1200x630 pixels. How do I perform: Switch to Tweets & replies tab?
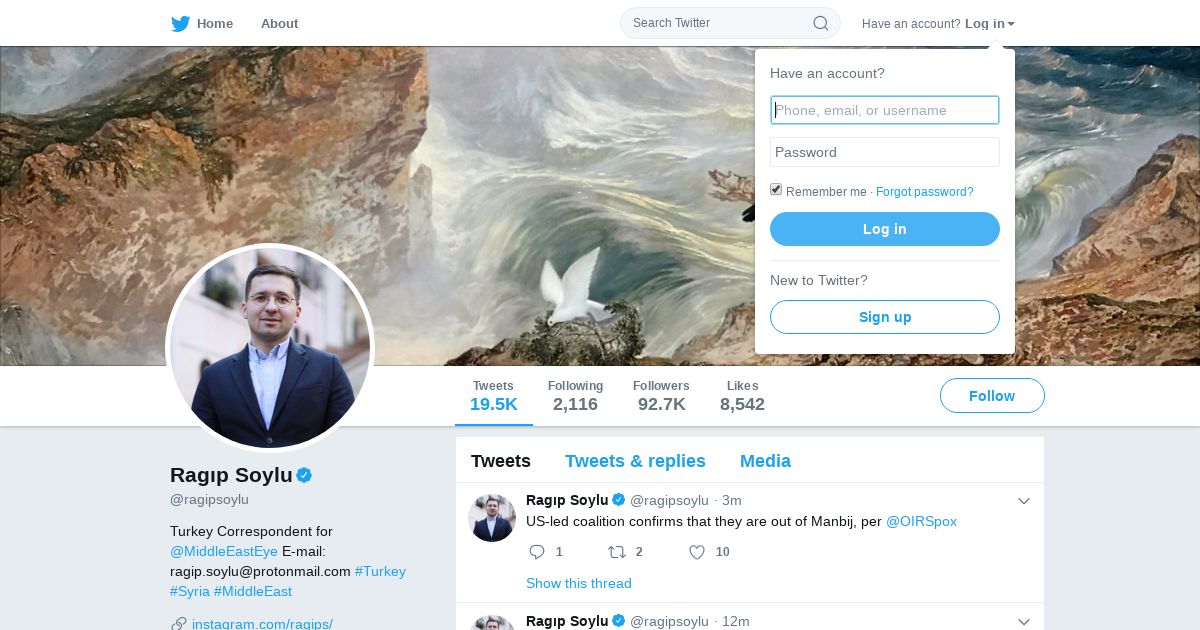635,461
